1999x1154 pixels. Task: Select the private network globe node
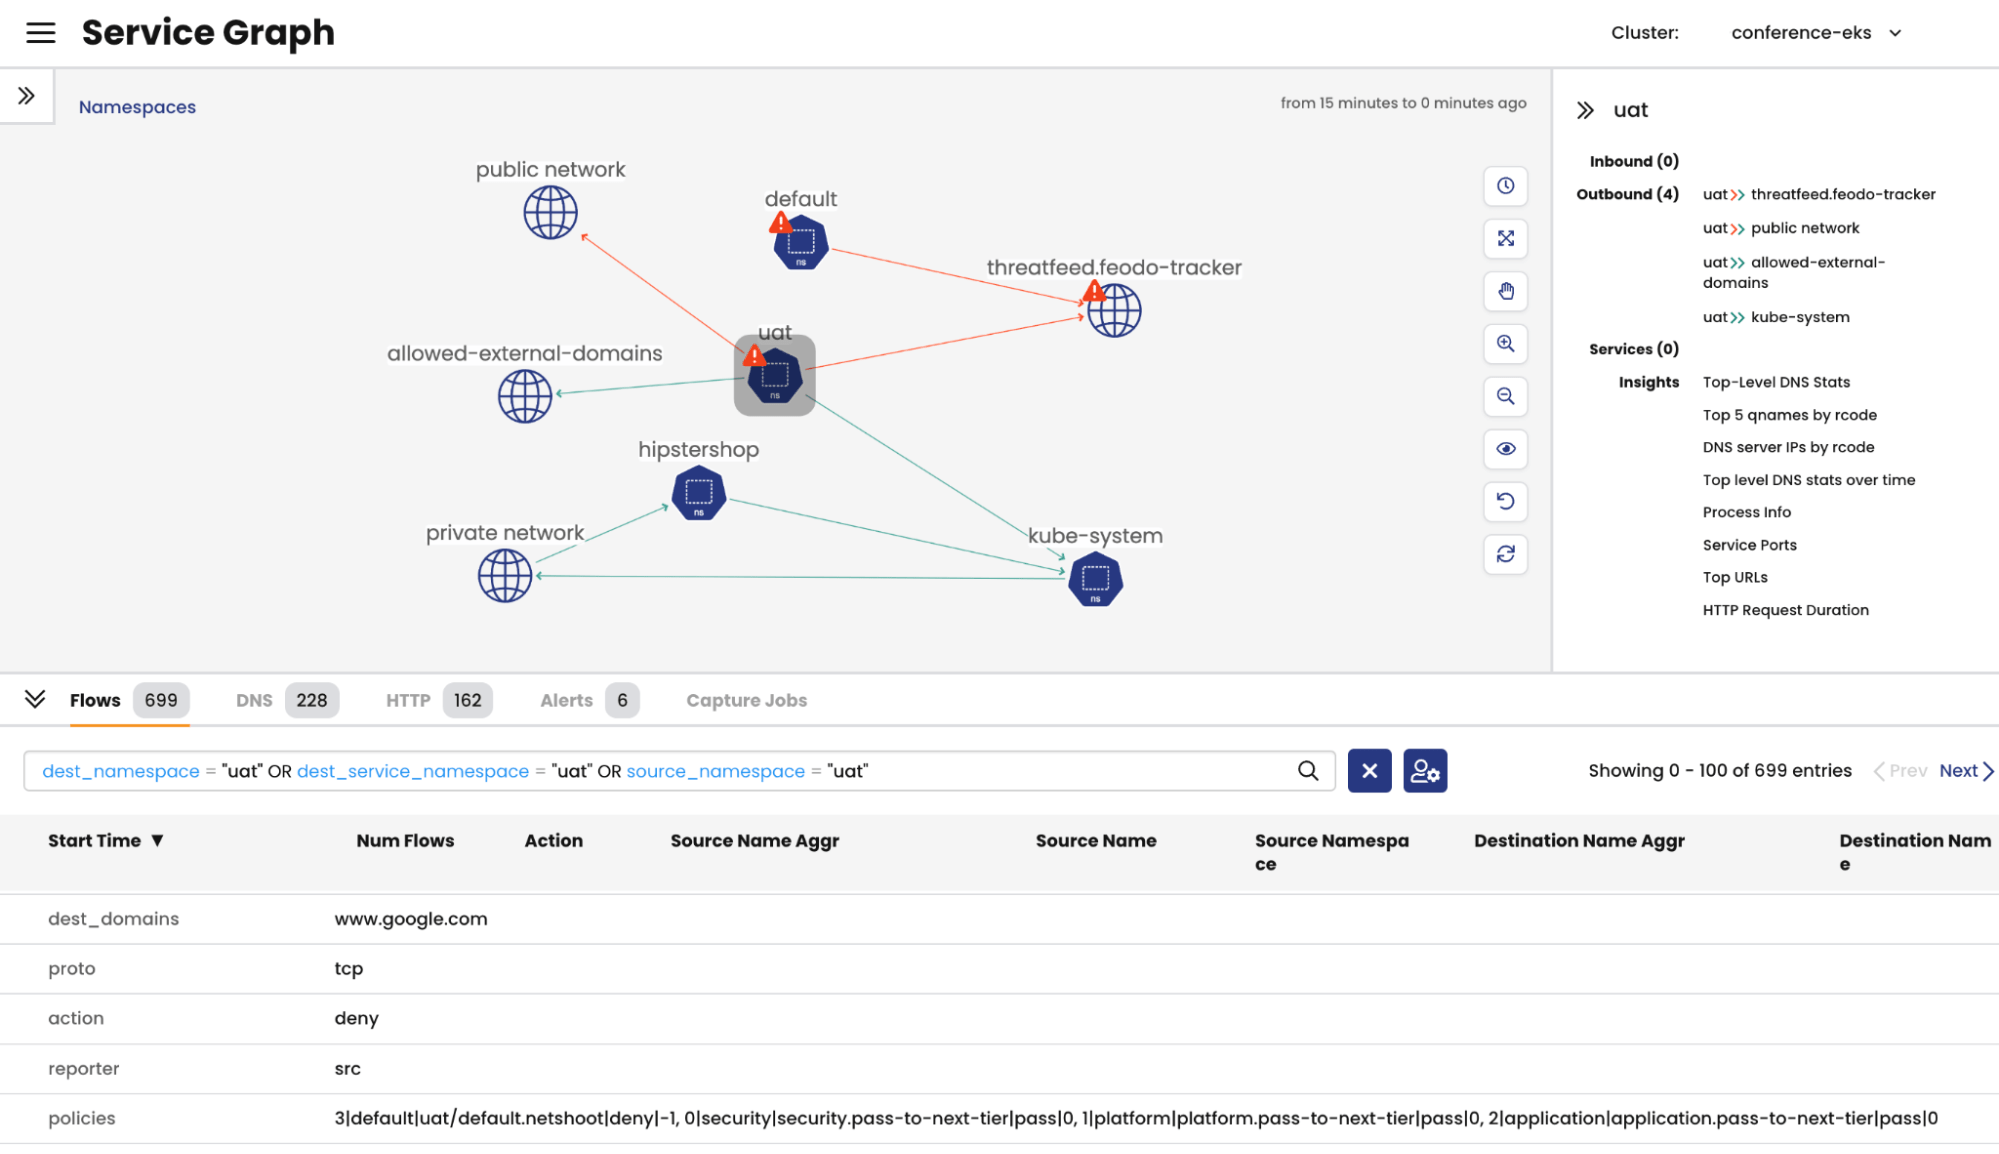(x=505, y=576)
